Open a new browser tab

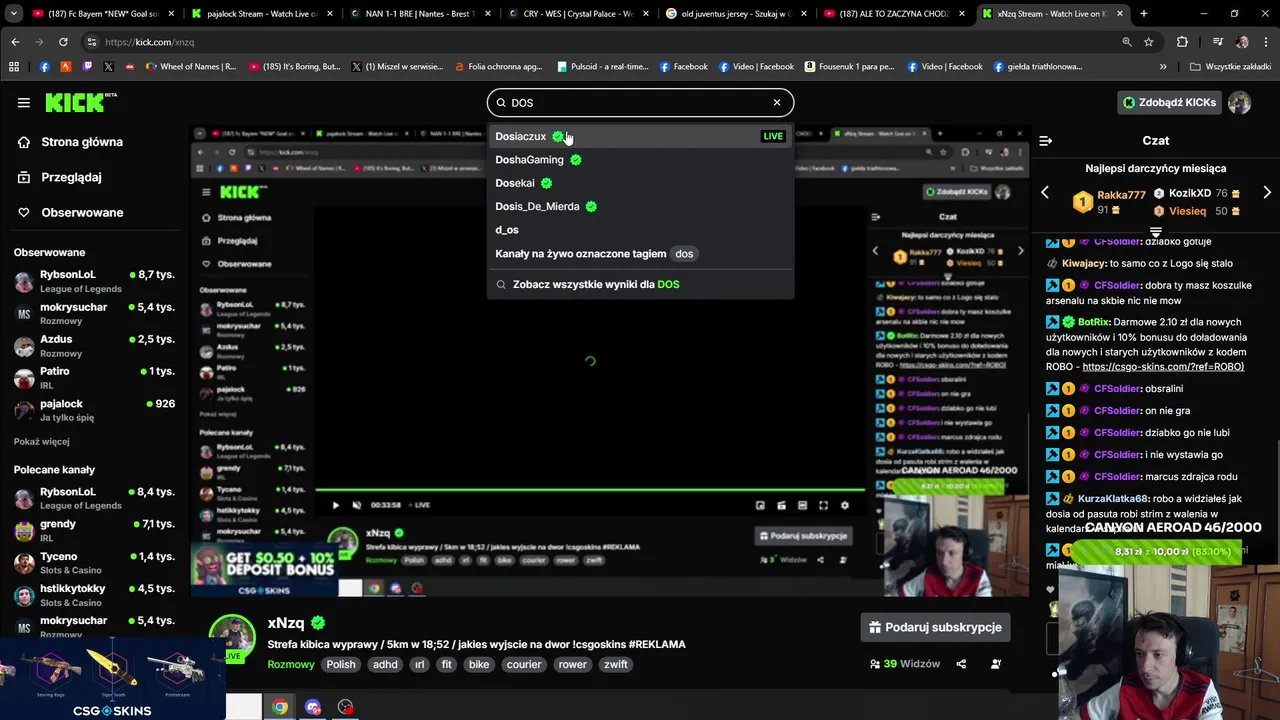pos(1143,14)
